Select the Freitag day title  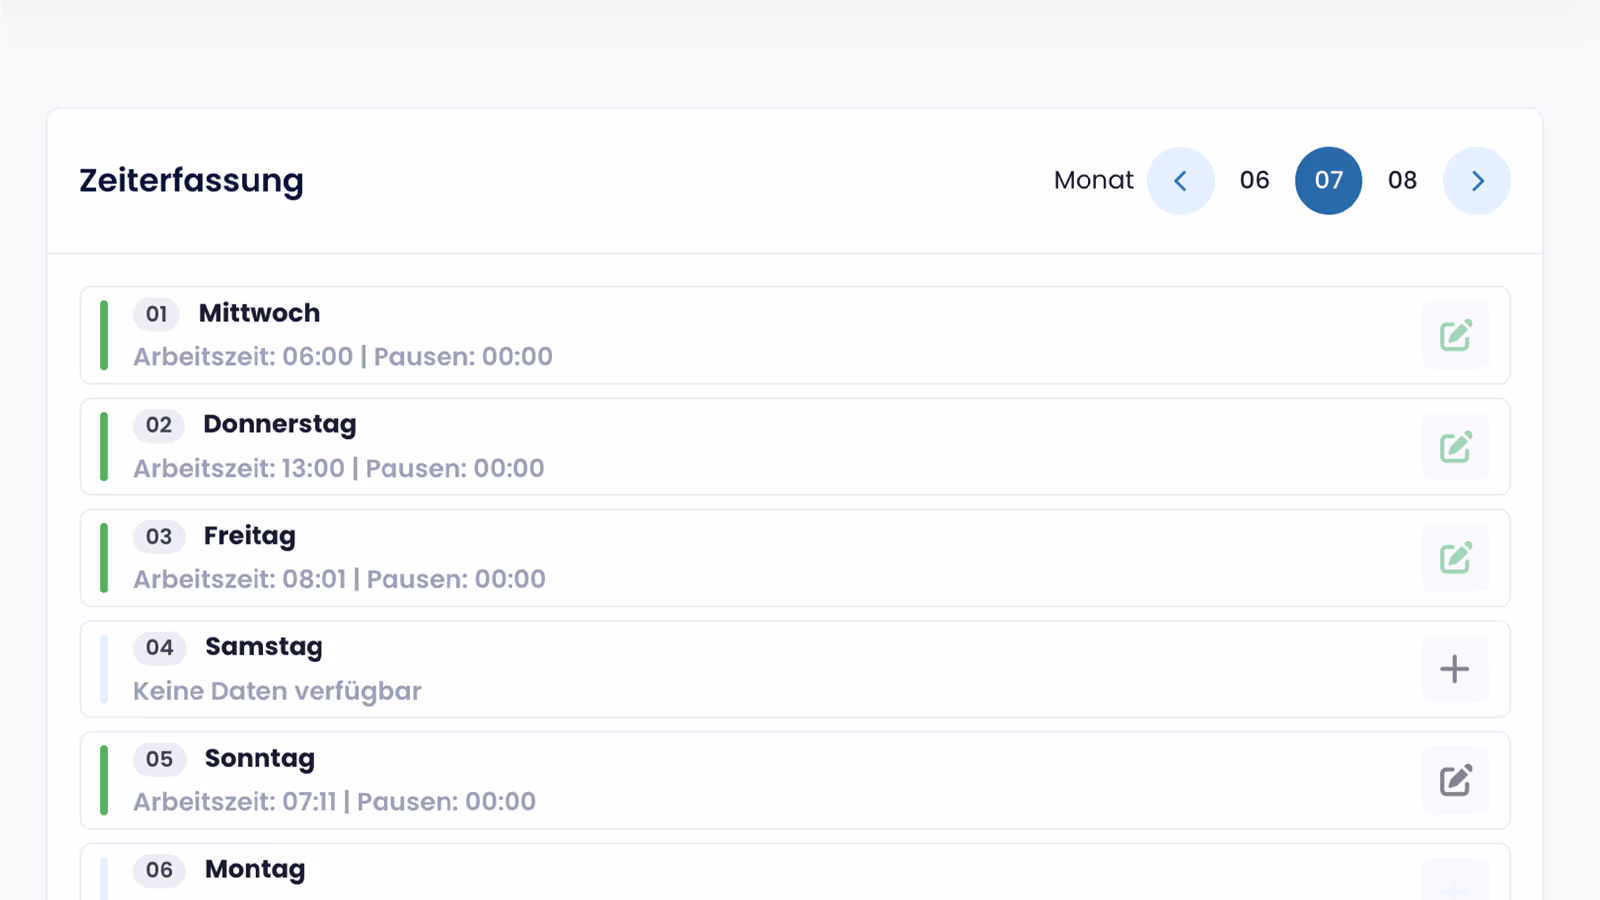click(x=250, y=536)
